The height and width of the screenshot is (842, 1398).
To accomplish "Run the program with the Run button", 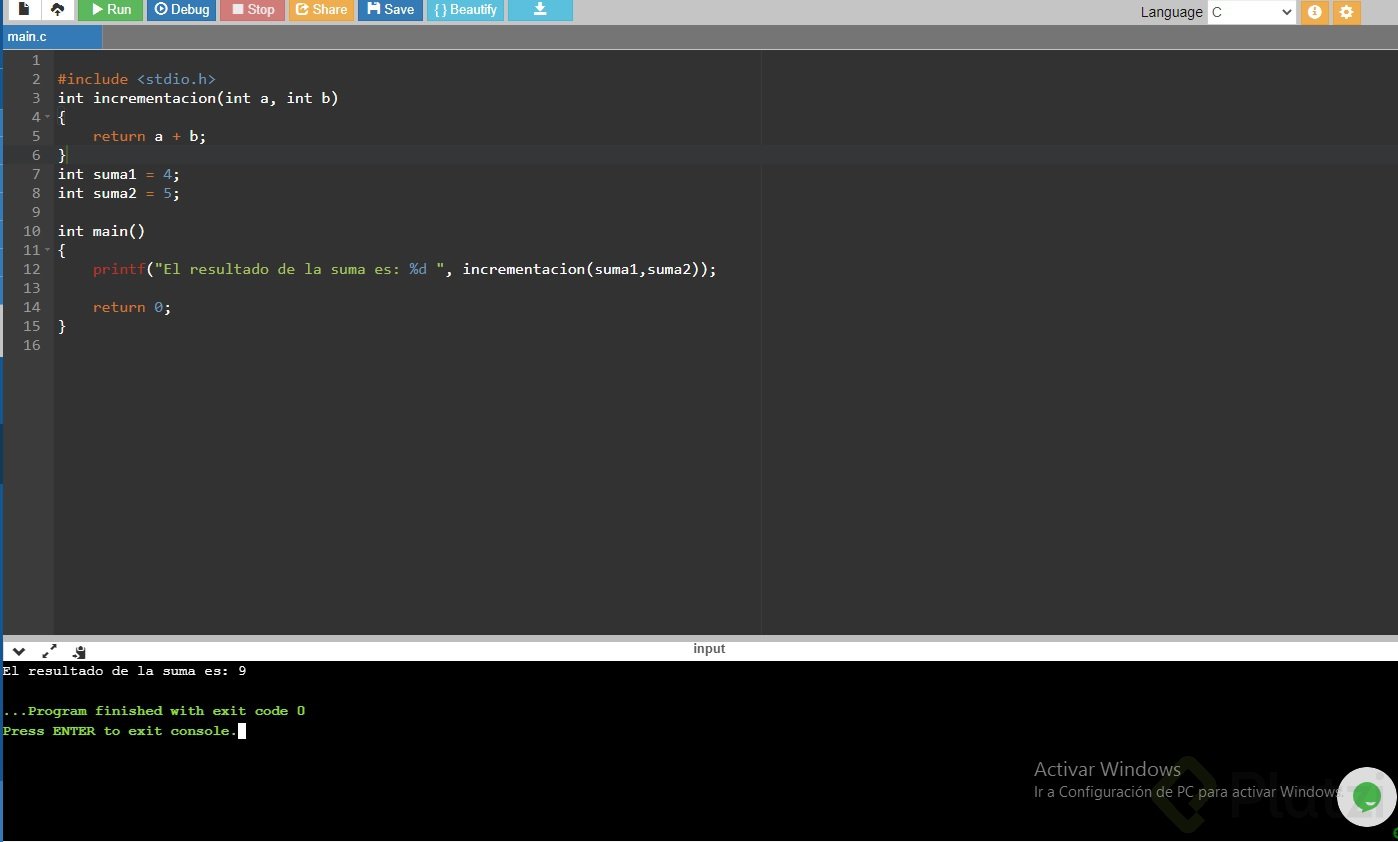I will point(110,10).
